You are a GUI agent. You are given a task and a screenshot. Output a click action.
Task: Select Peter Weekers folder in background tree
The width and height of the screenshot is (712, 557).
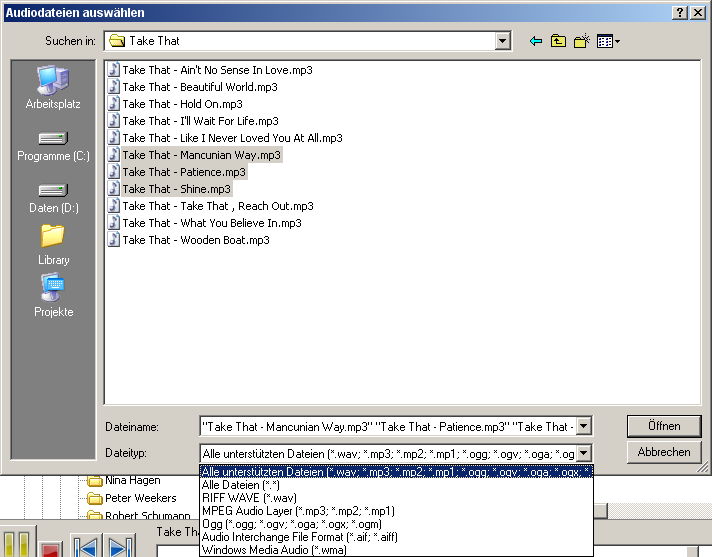tap(132, 498)
